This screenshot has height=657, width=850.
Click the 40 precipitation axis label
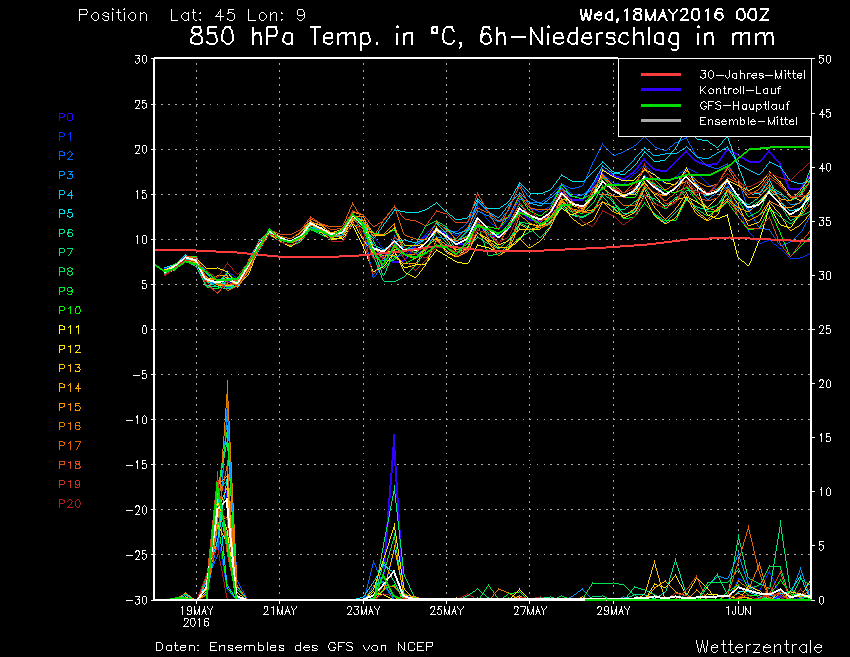[825, 168]
